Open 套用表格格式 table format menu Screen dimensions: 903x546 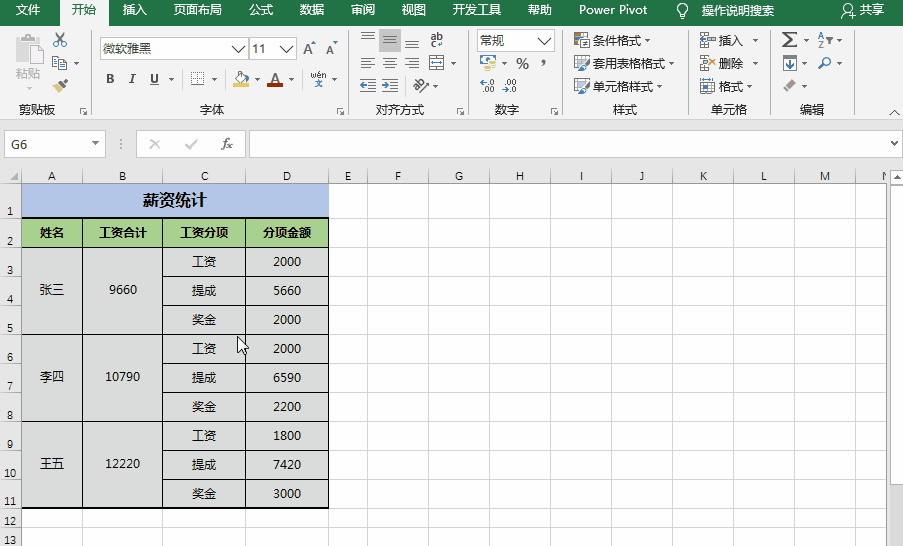click(x=624, y=63)
